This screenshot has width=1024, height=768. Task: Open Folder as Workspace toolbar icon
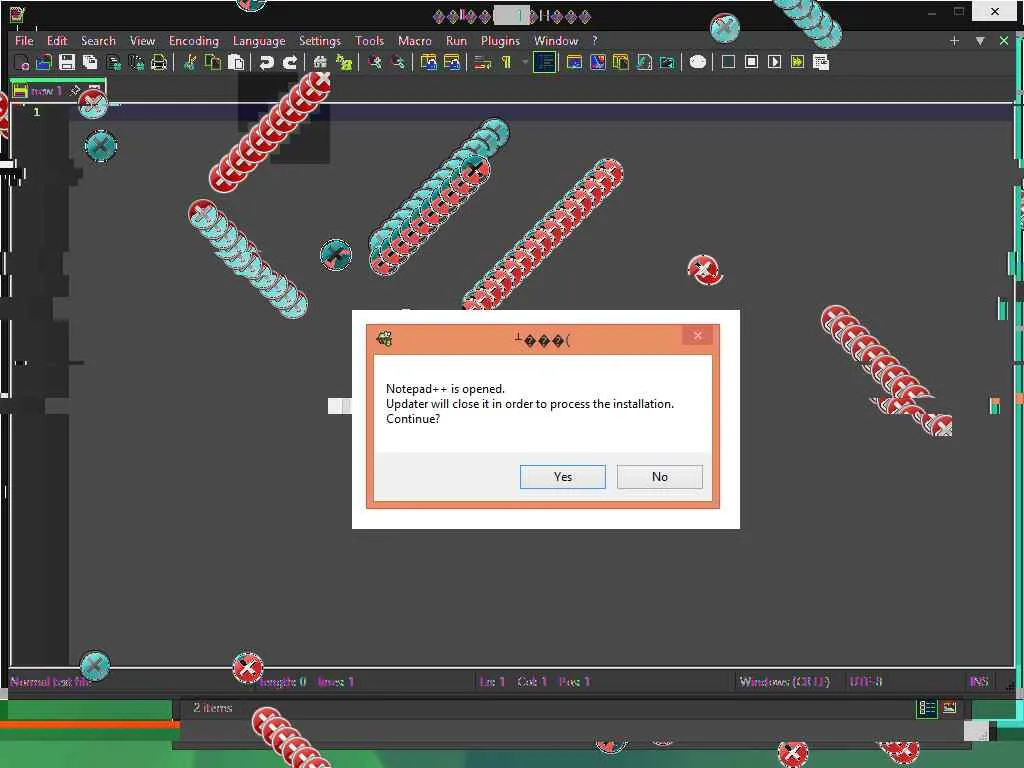point(667,62)
